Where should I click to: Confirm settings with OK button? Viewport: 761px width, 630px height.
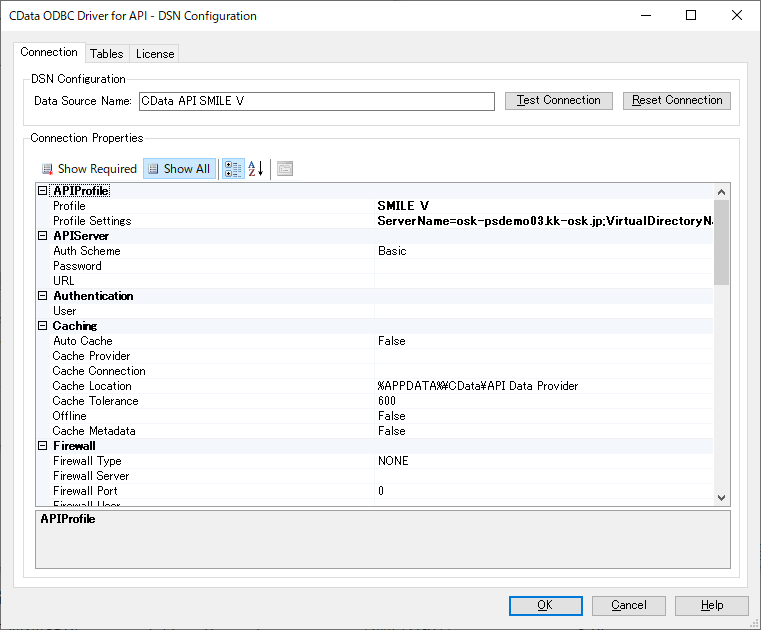coord(545,605)
